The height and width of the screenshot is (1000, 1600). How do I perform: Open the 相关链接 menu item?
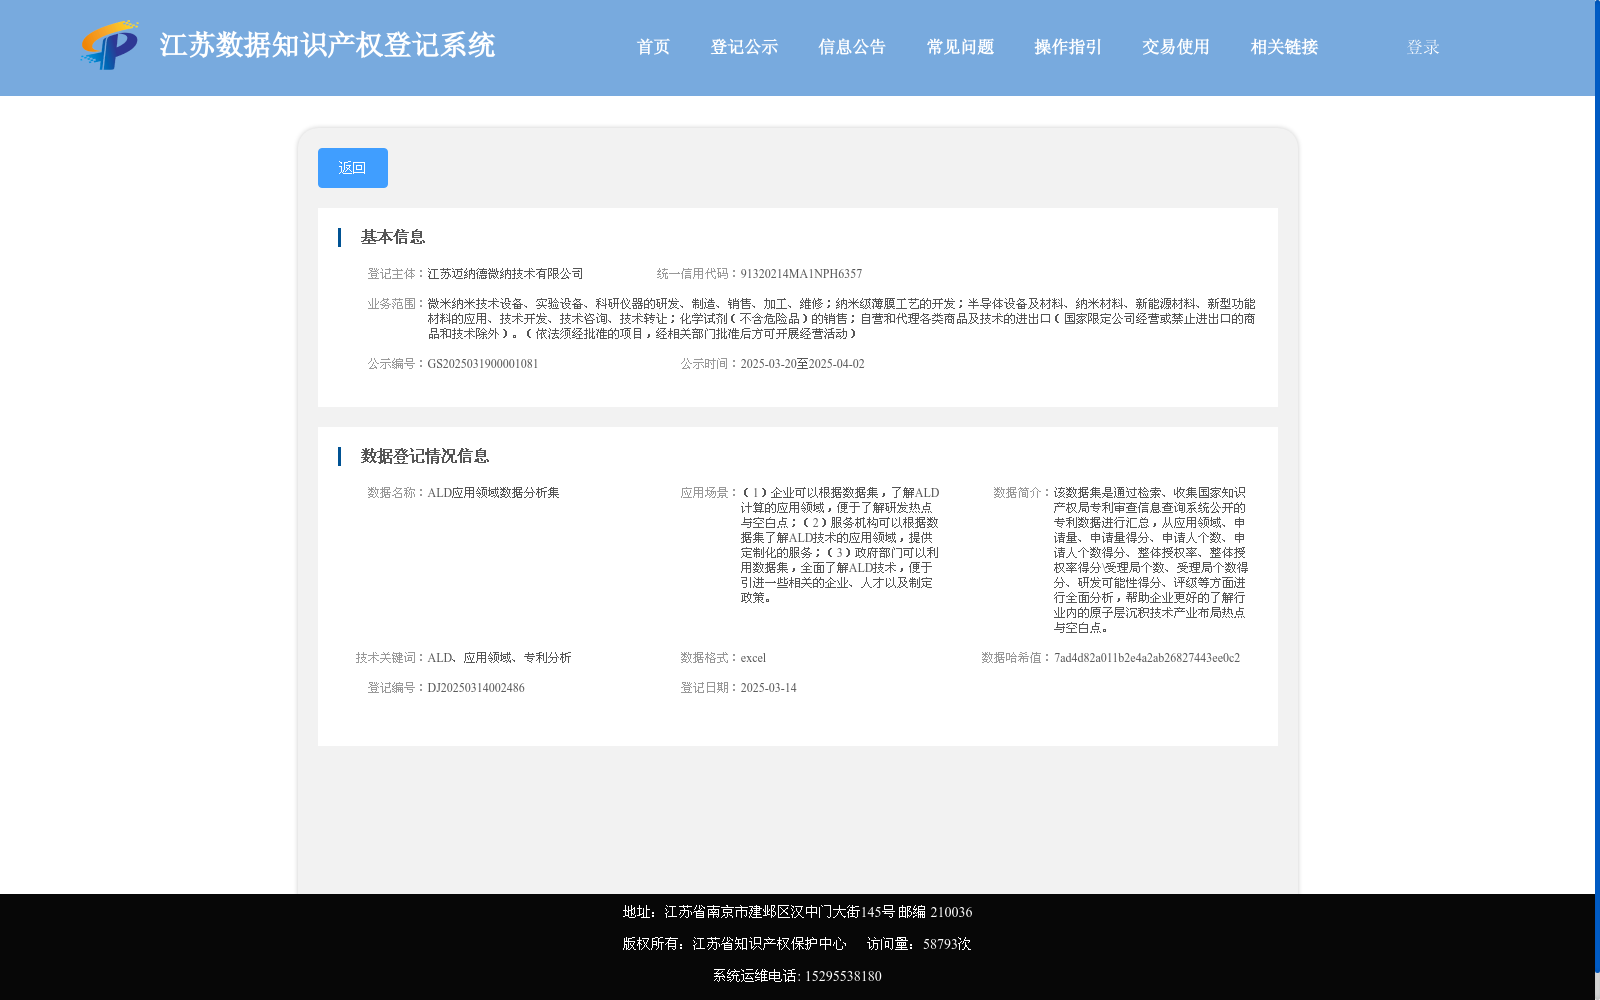click(x=1284, y=47)
